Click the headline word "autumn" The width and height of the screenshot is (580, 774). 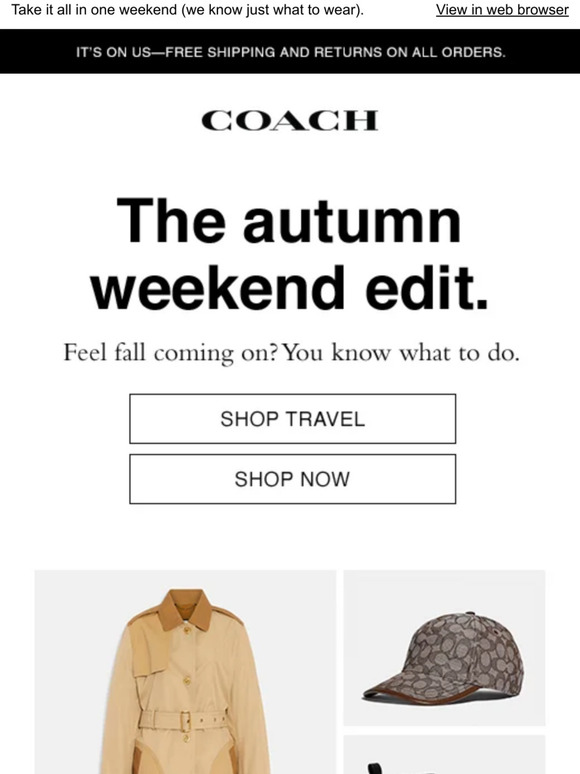click(352, 222)
